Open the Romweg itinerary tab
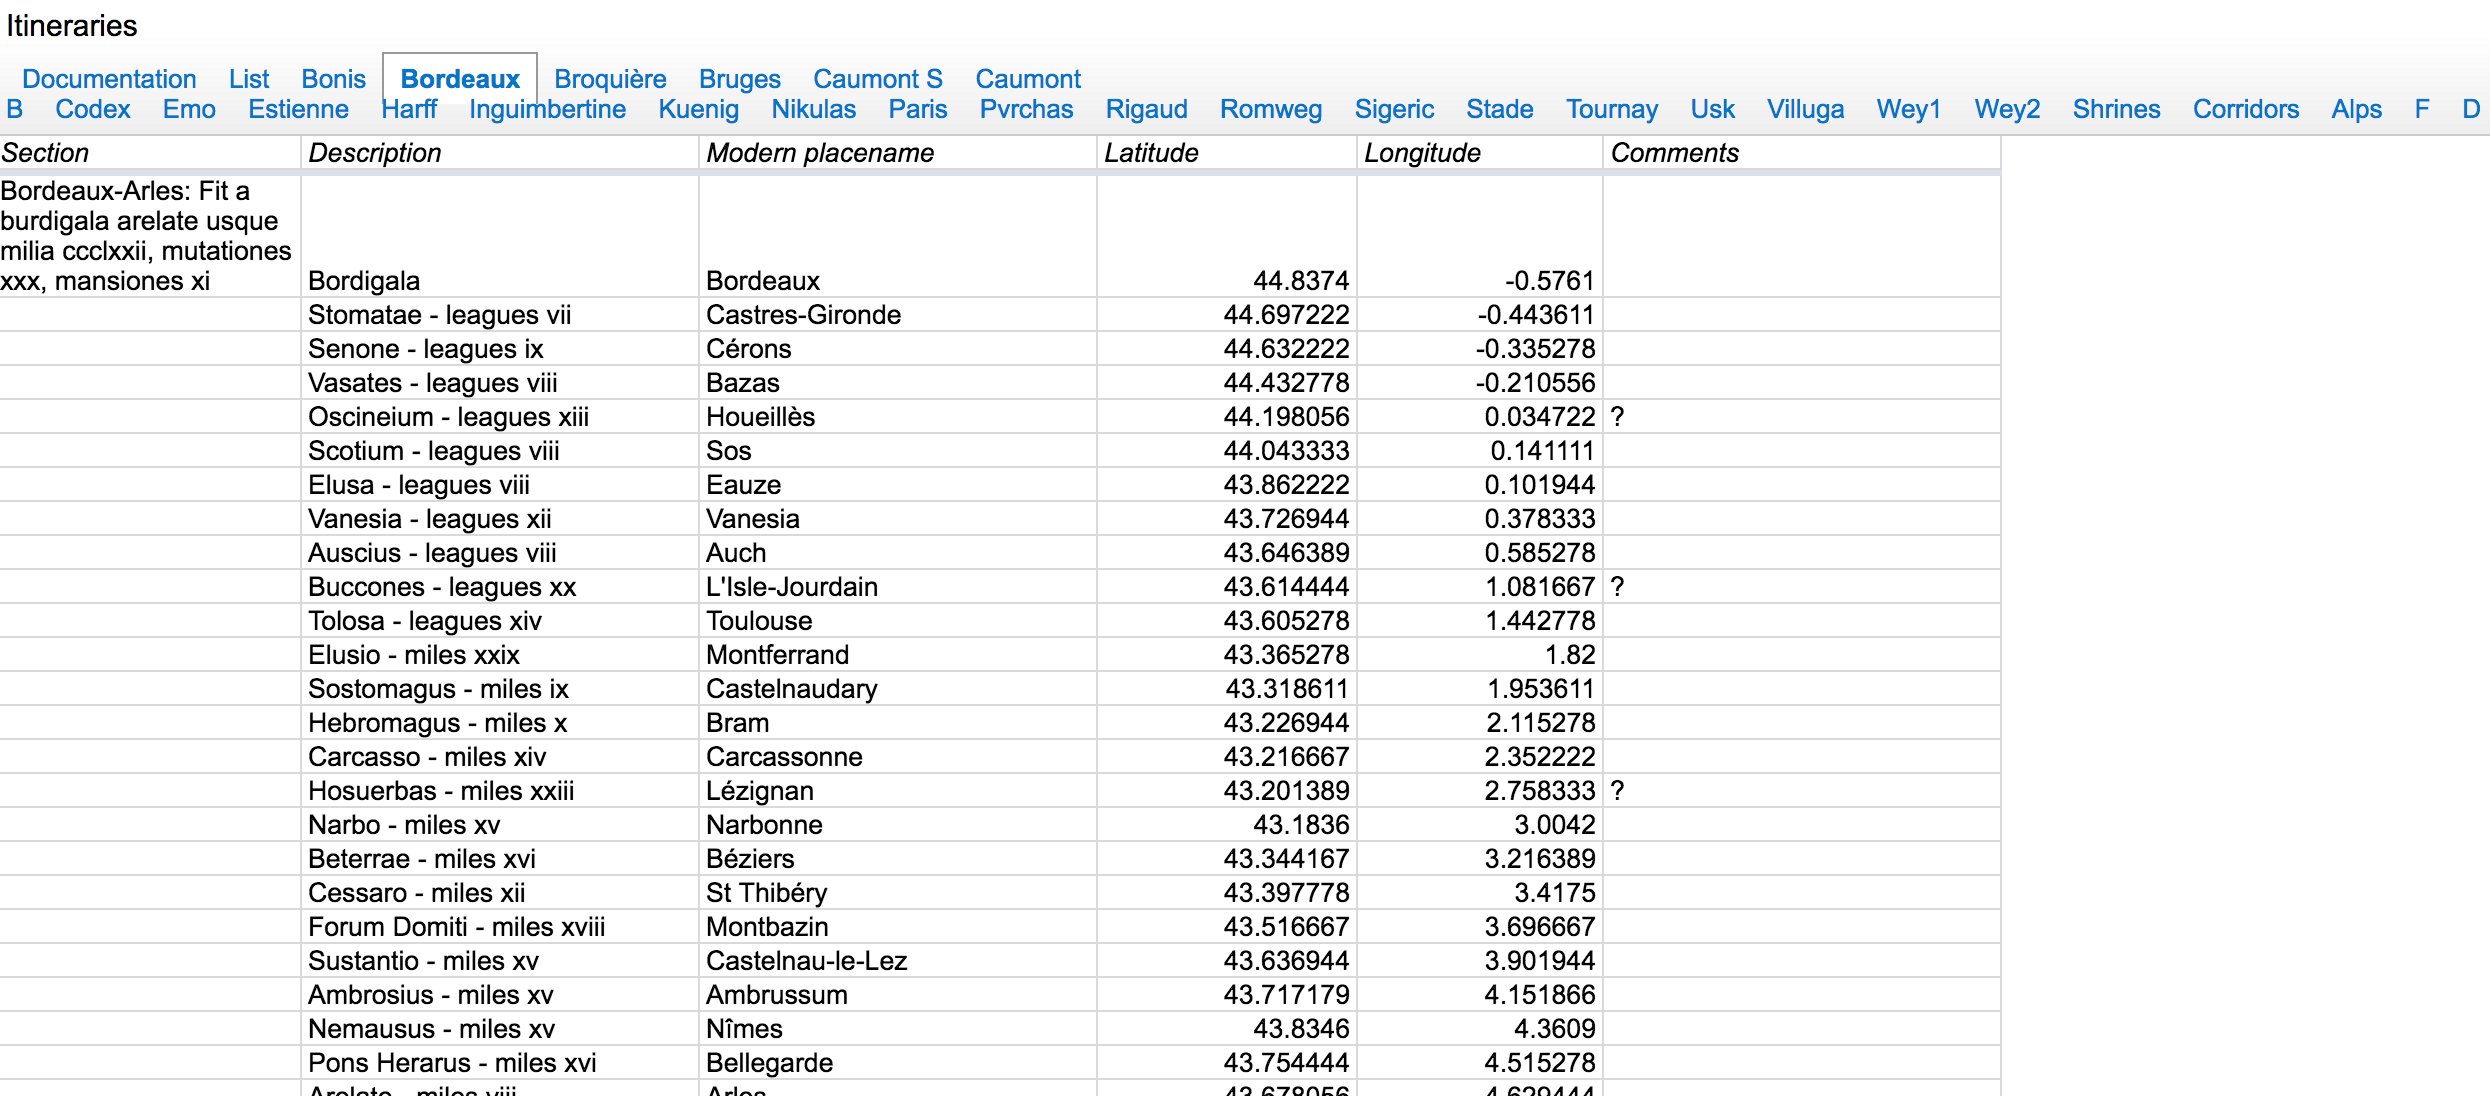The width and height of the screenshot is (2490, 1096). [x=1270, y=109]
